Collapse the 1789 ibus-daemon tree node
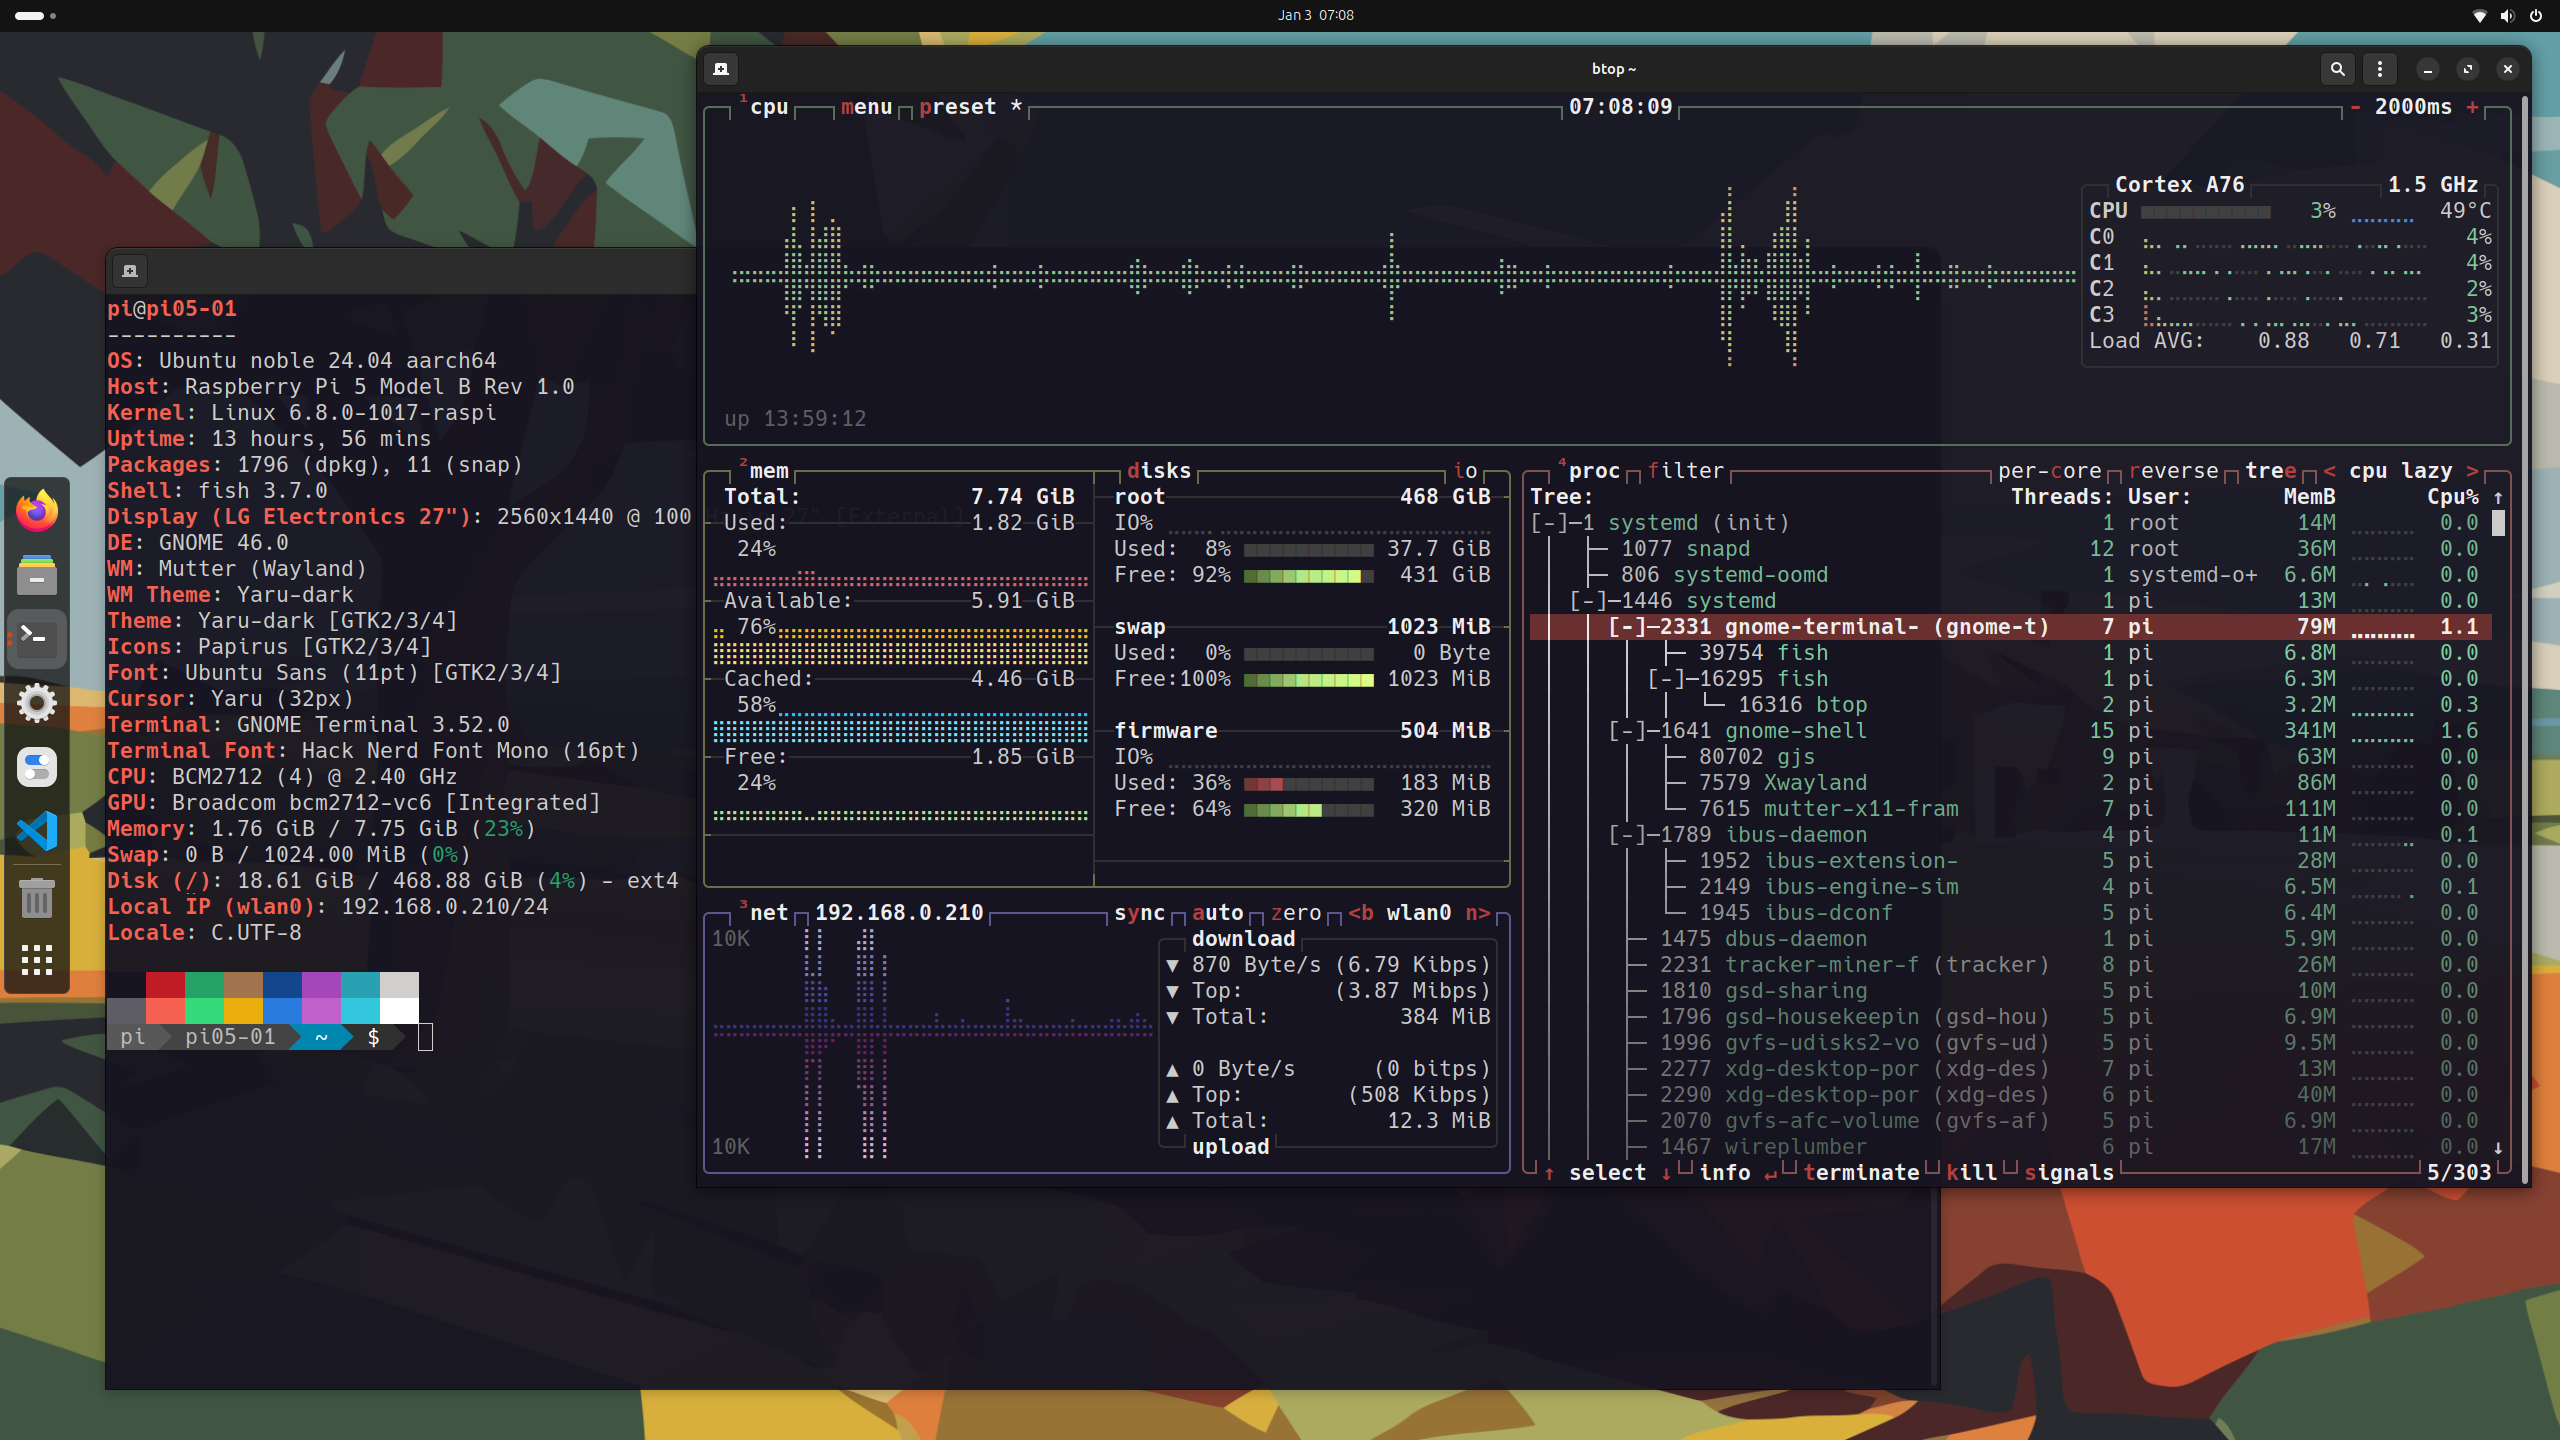Viewport: 2560px width, 1440px height. 1628,835
